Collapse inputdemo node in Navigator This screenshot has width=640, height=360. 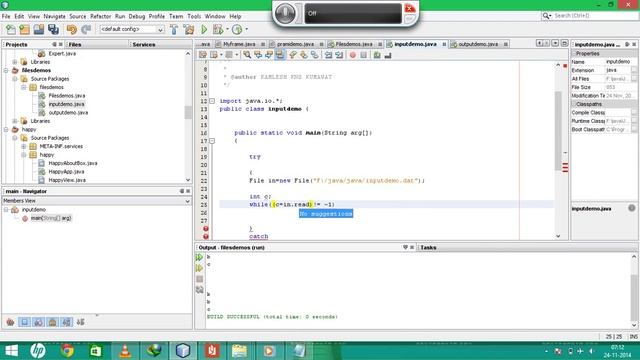6,209
